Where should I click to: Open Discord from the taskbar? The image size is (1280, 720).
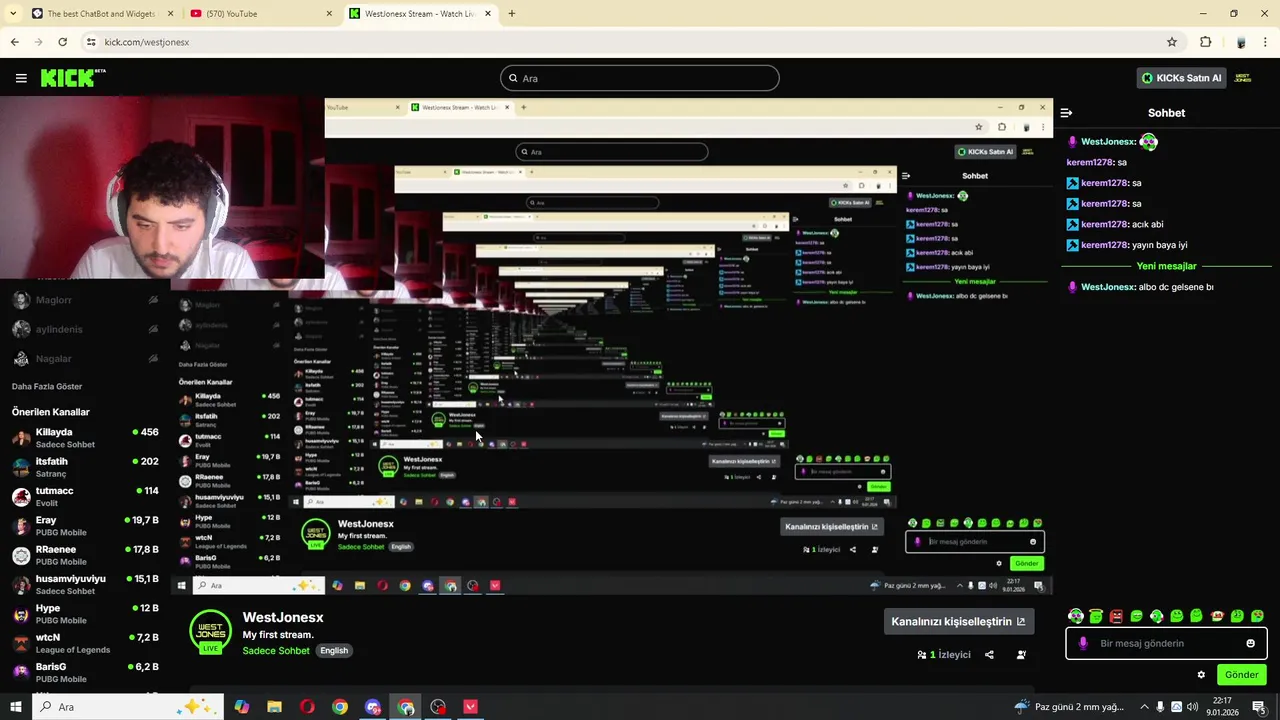tap(373, 707)
